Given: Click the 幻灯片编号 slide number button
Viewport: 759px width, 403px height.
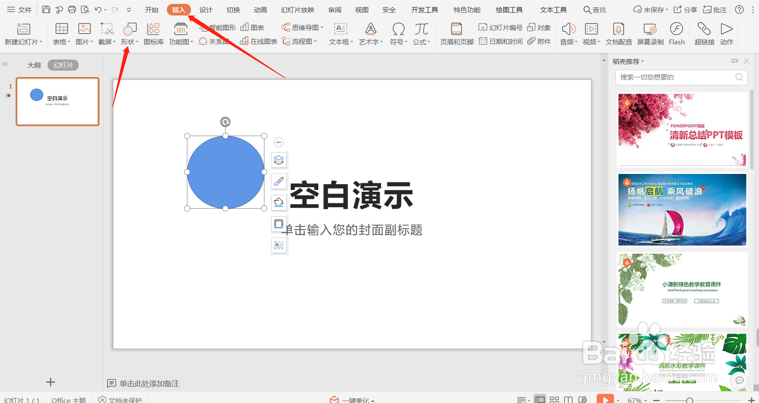Looking at the screenshot, I should click(x=500, y=28).
